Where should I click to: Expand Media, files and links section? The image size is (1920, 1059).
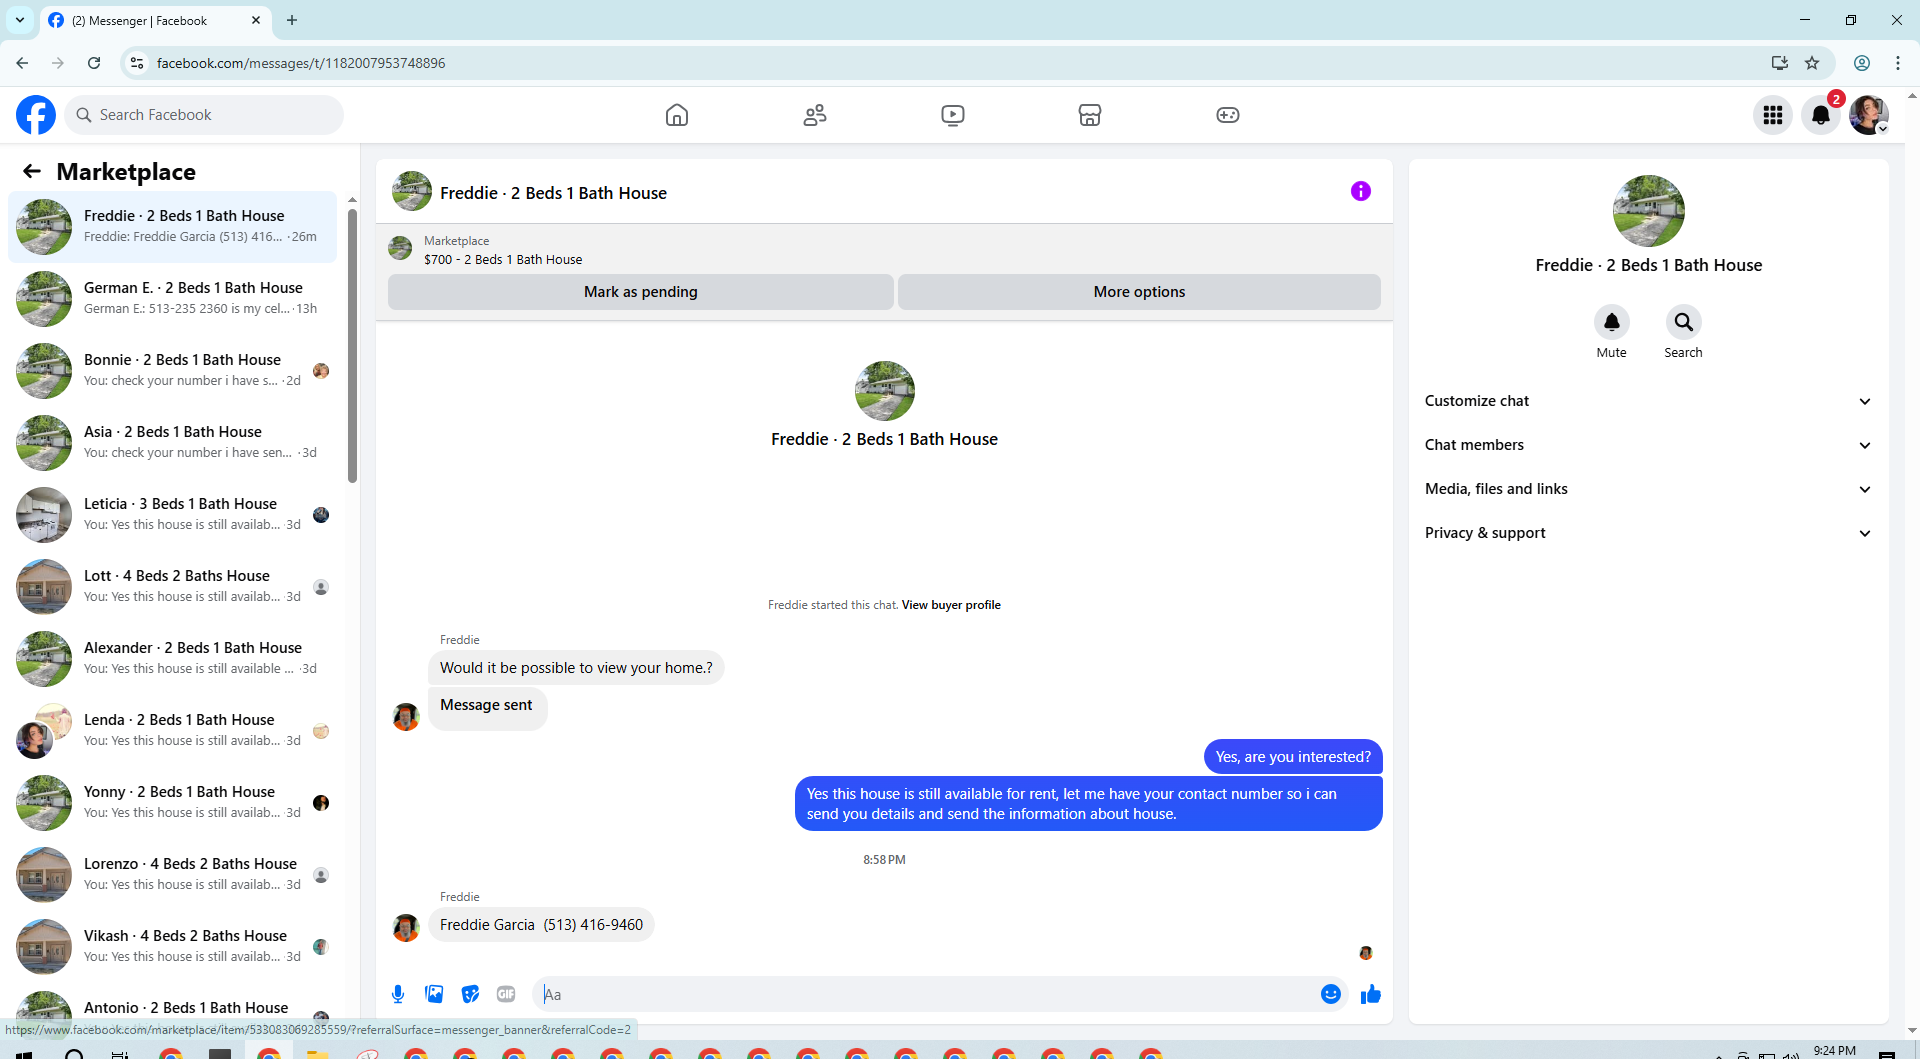[x=1648, y=489]
